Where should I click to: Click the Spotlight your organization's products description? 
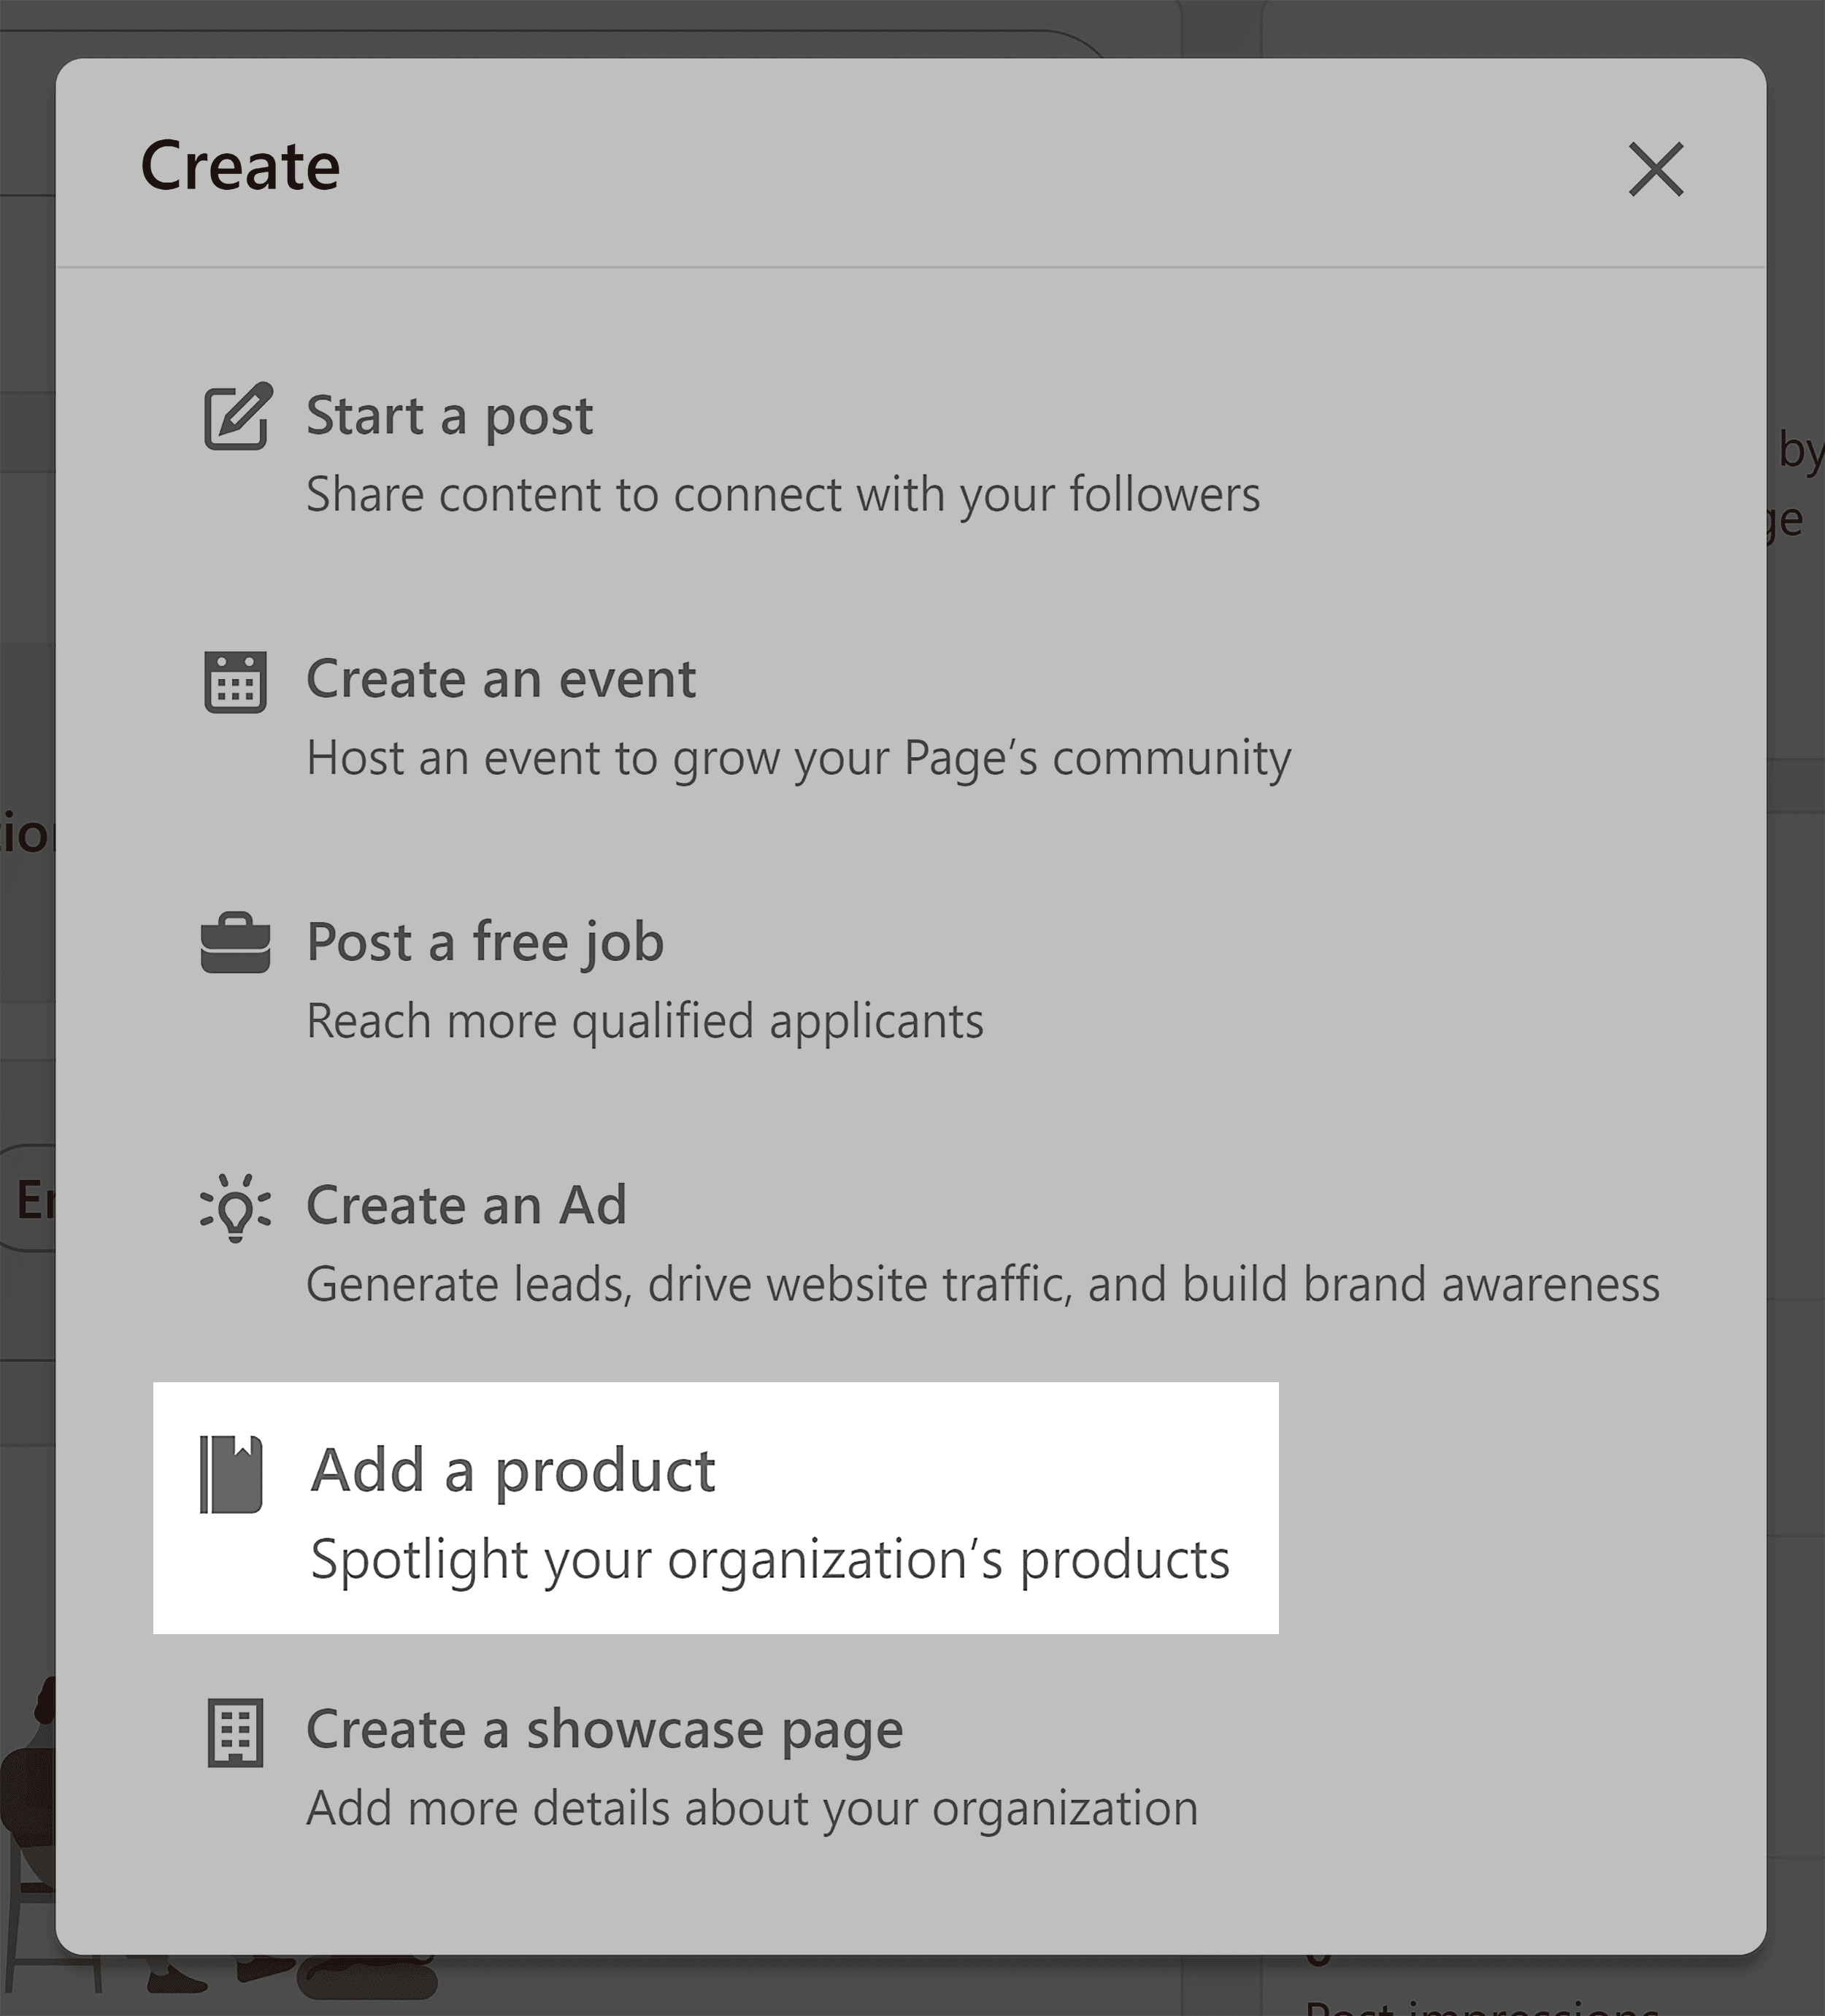771,1558
